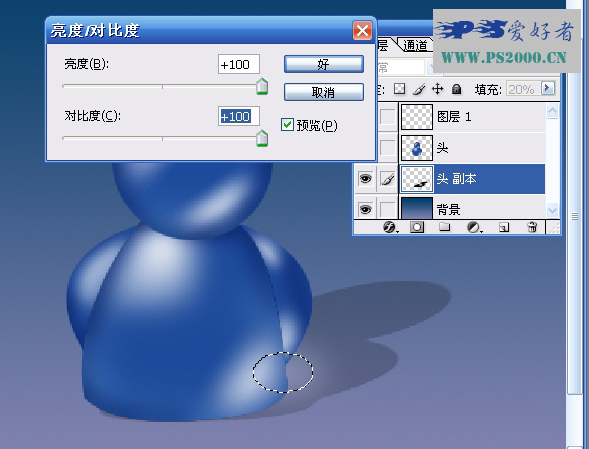Select the 头 layer thumbnail
This screenshot has height=449, width=589.
pyautogui.click(x=417, y=148)
